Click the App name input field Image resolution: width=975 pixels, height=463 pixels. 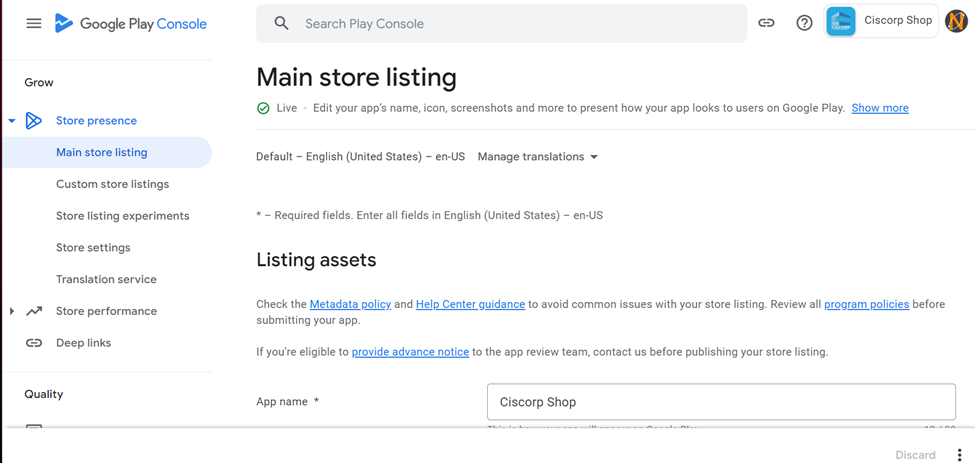coord(721,402)
